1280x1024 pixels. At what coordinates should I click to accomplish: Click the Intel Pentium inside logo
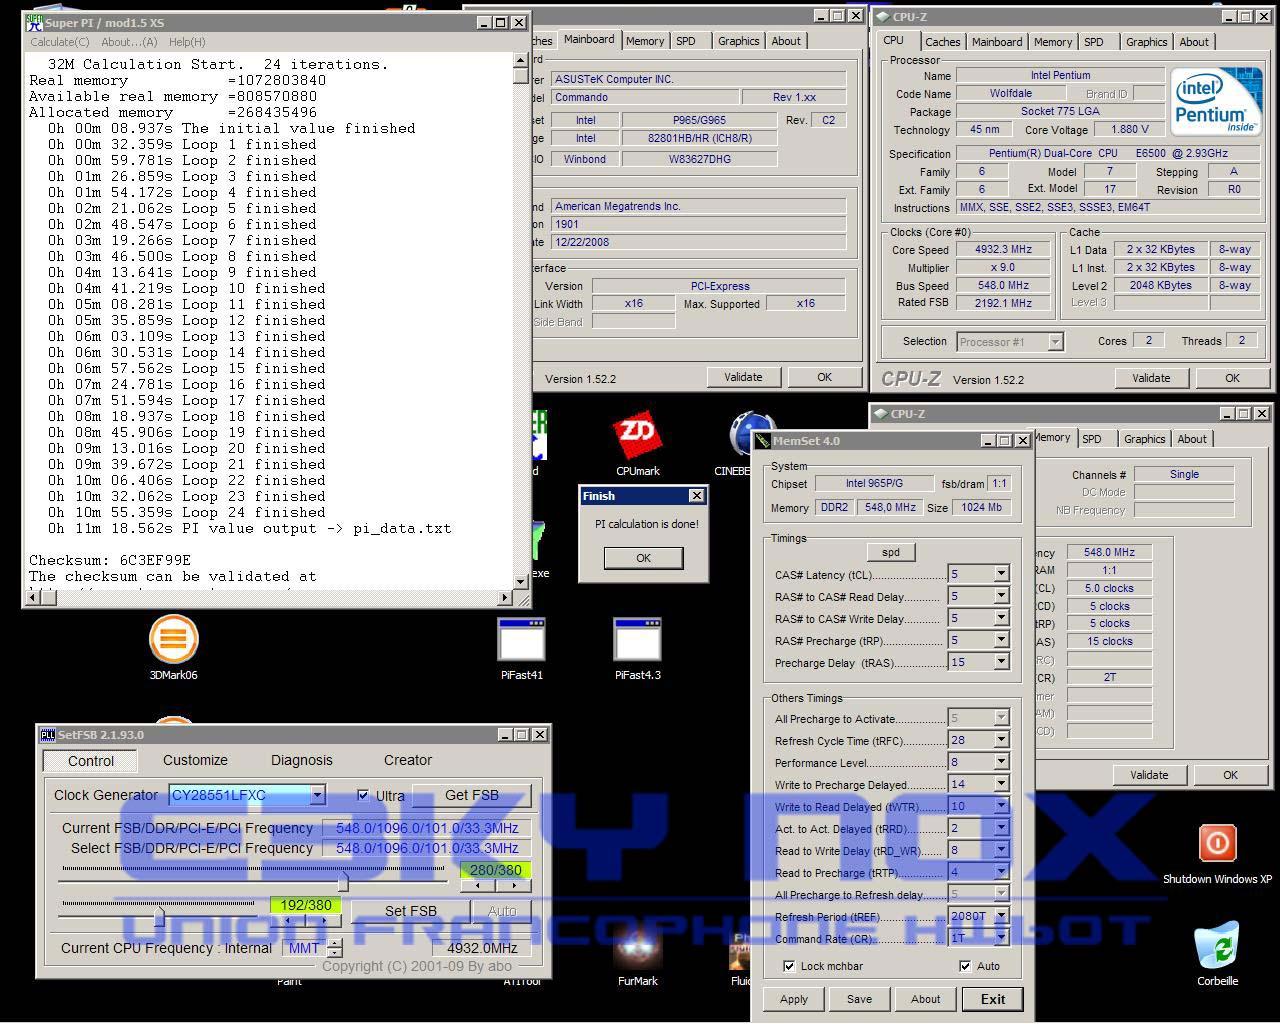coord(1216,104)
